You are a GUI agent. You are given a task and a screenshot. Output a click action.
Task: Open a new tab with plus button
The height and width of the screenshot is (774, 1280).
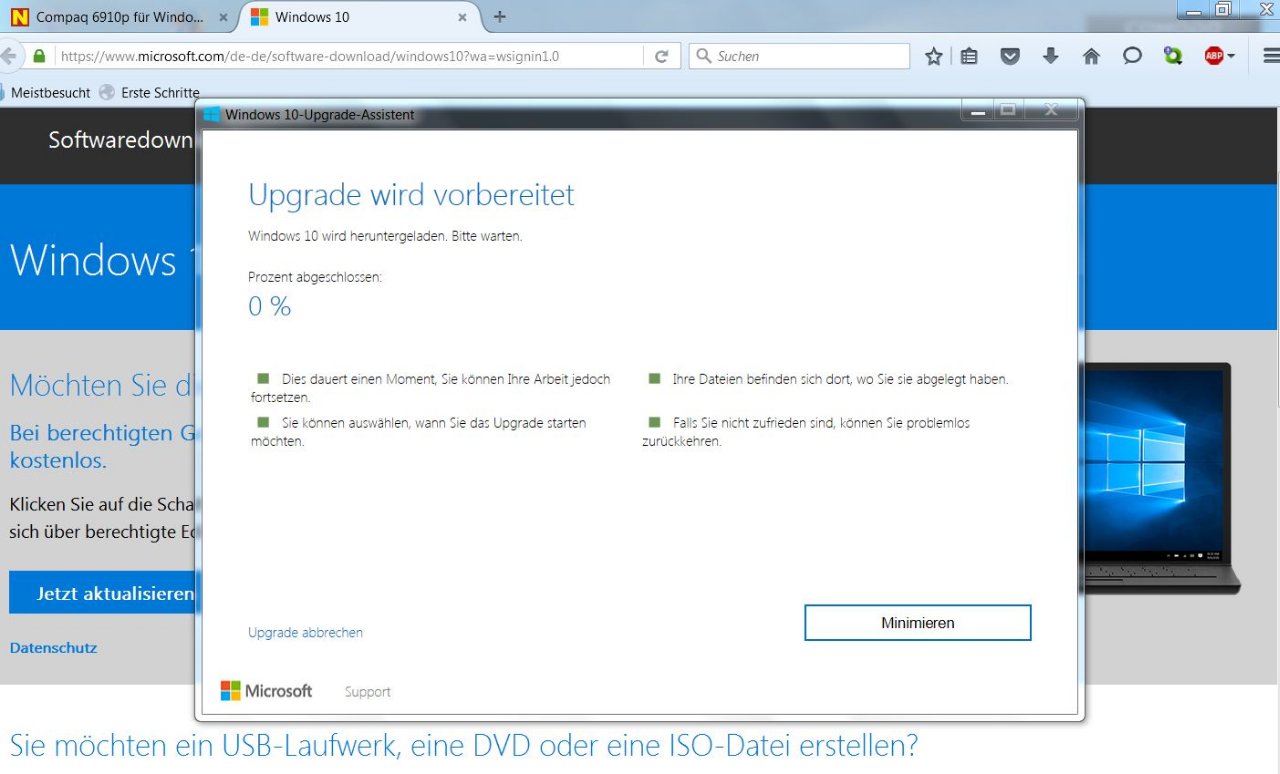click(500, 17)
